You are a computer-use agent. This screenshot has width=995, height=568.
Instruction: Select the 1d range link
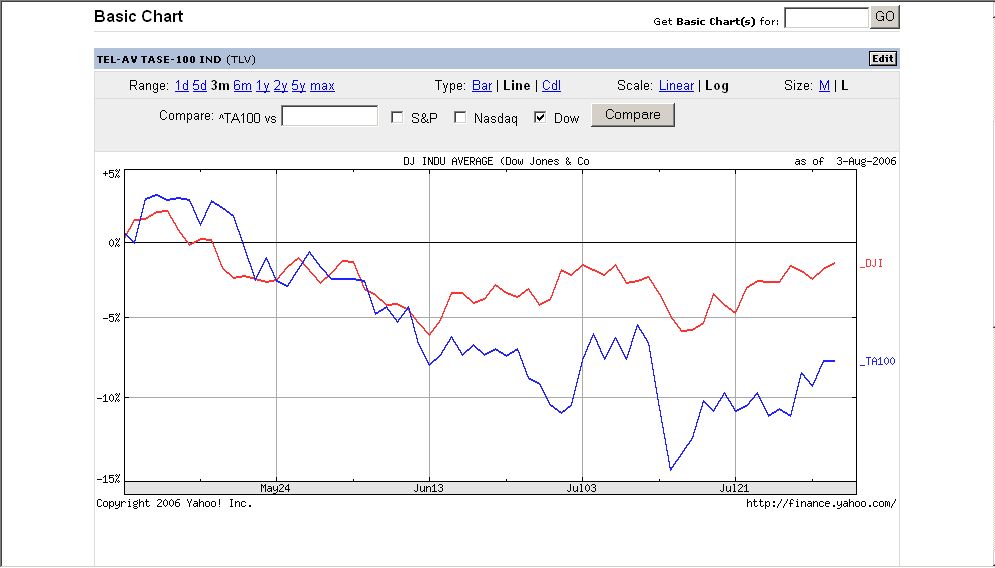(181, 86)
